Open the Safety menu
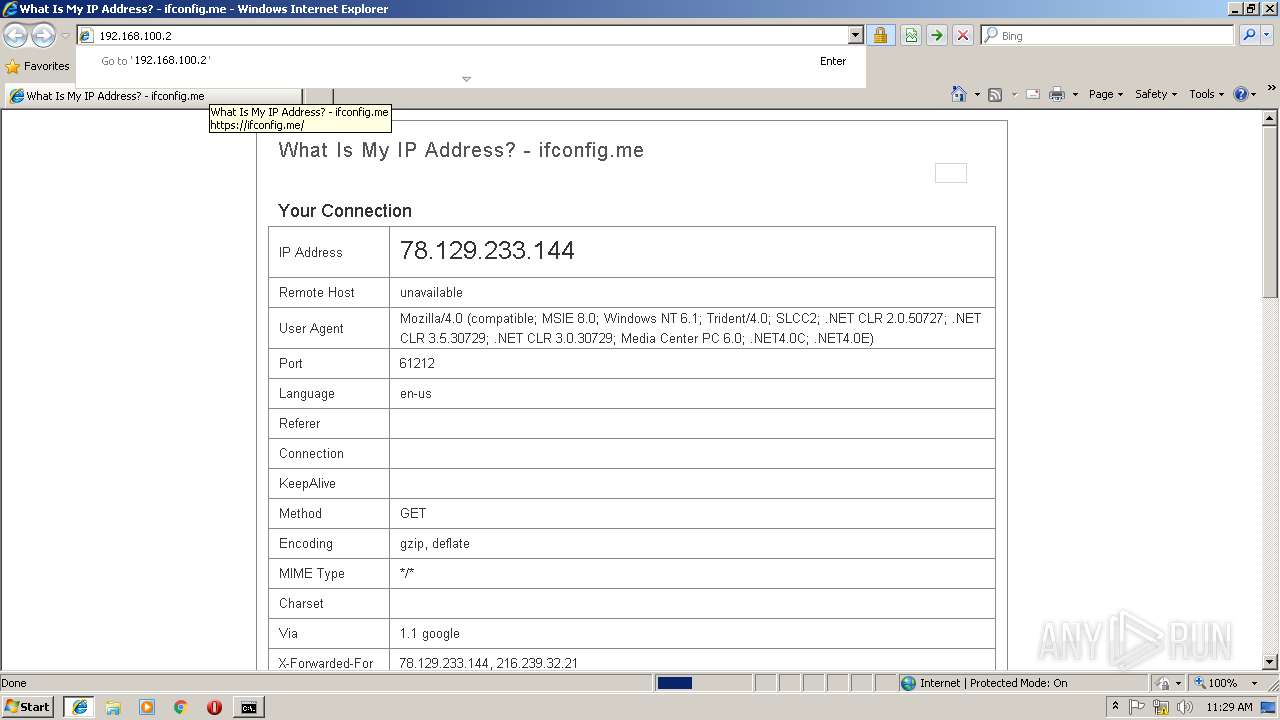The height and width of the screenshot is (720, 1280). (1156, 94)
